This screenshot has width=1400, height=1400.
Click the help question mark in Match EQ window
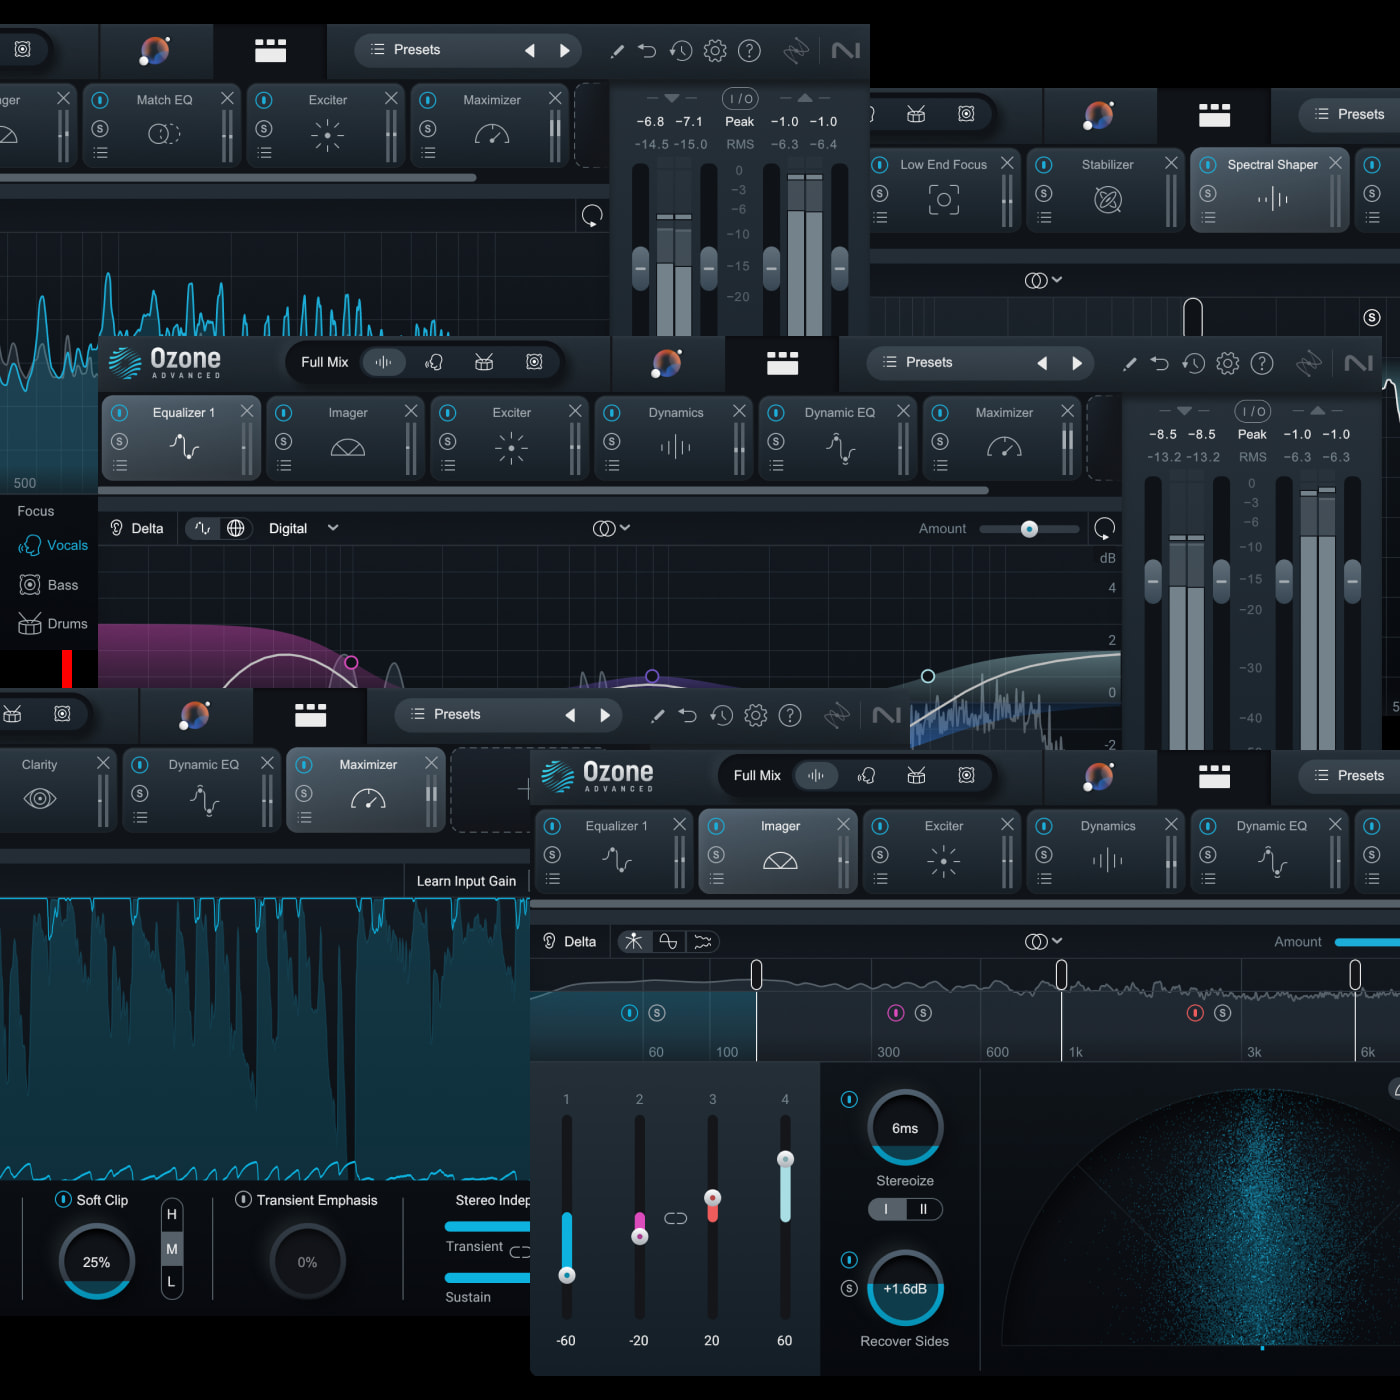(749, 50)
